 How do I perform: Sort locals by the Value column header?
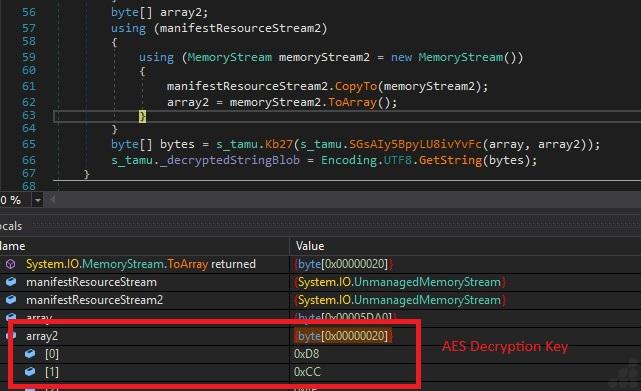click(x=310, y=246)
